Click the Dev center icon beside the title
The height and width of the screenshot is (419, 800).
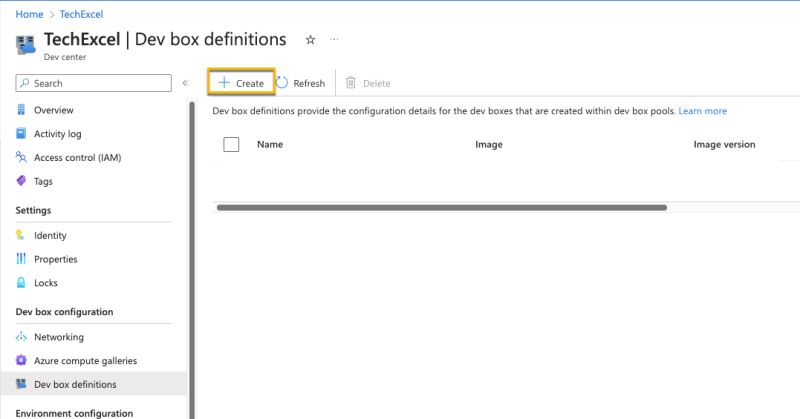pyautogui.click(x=26, y=45)
